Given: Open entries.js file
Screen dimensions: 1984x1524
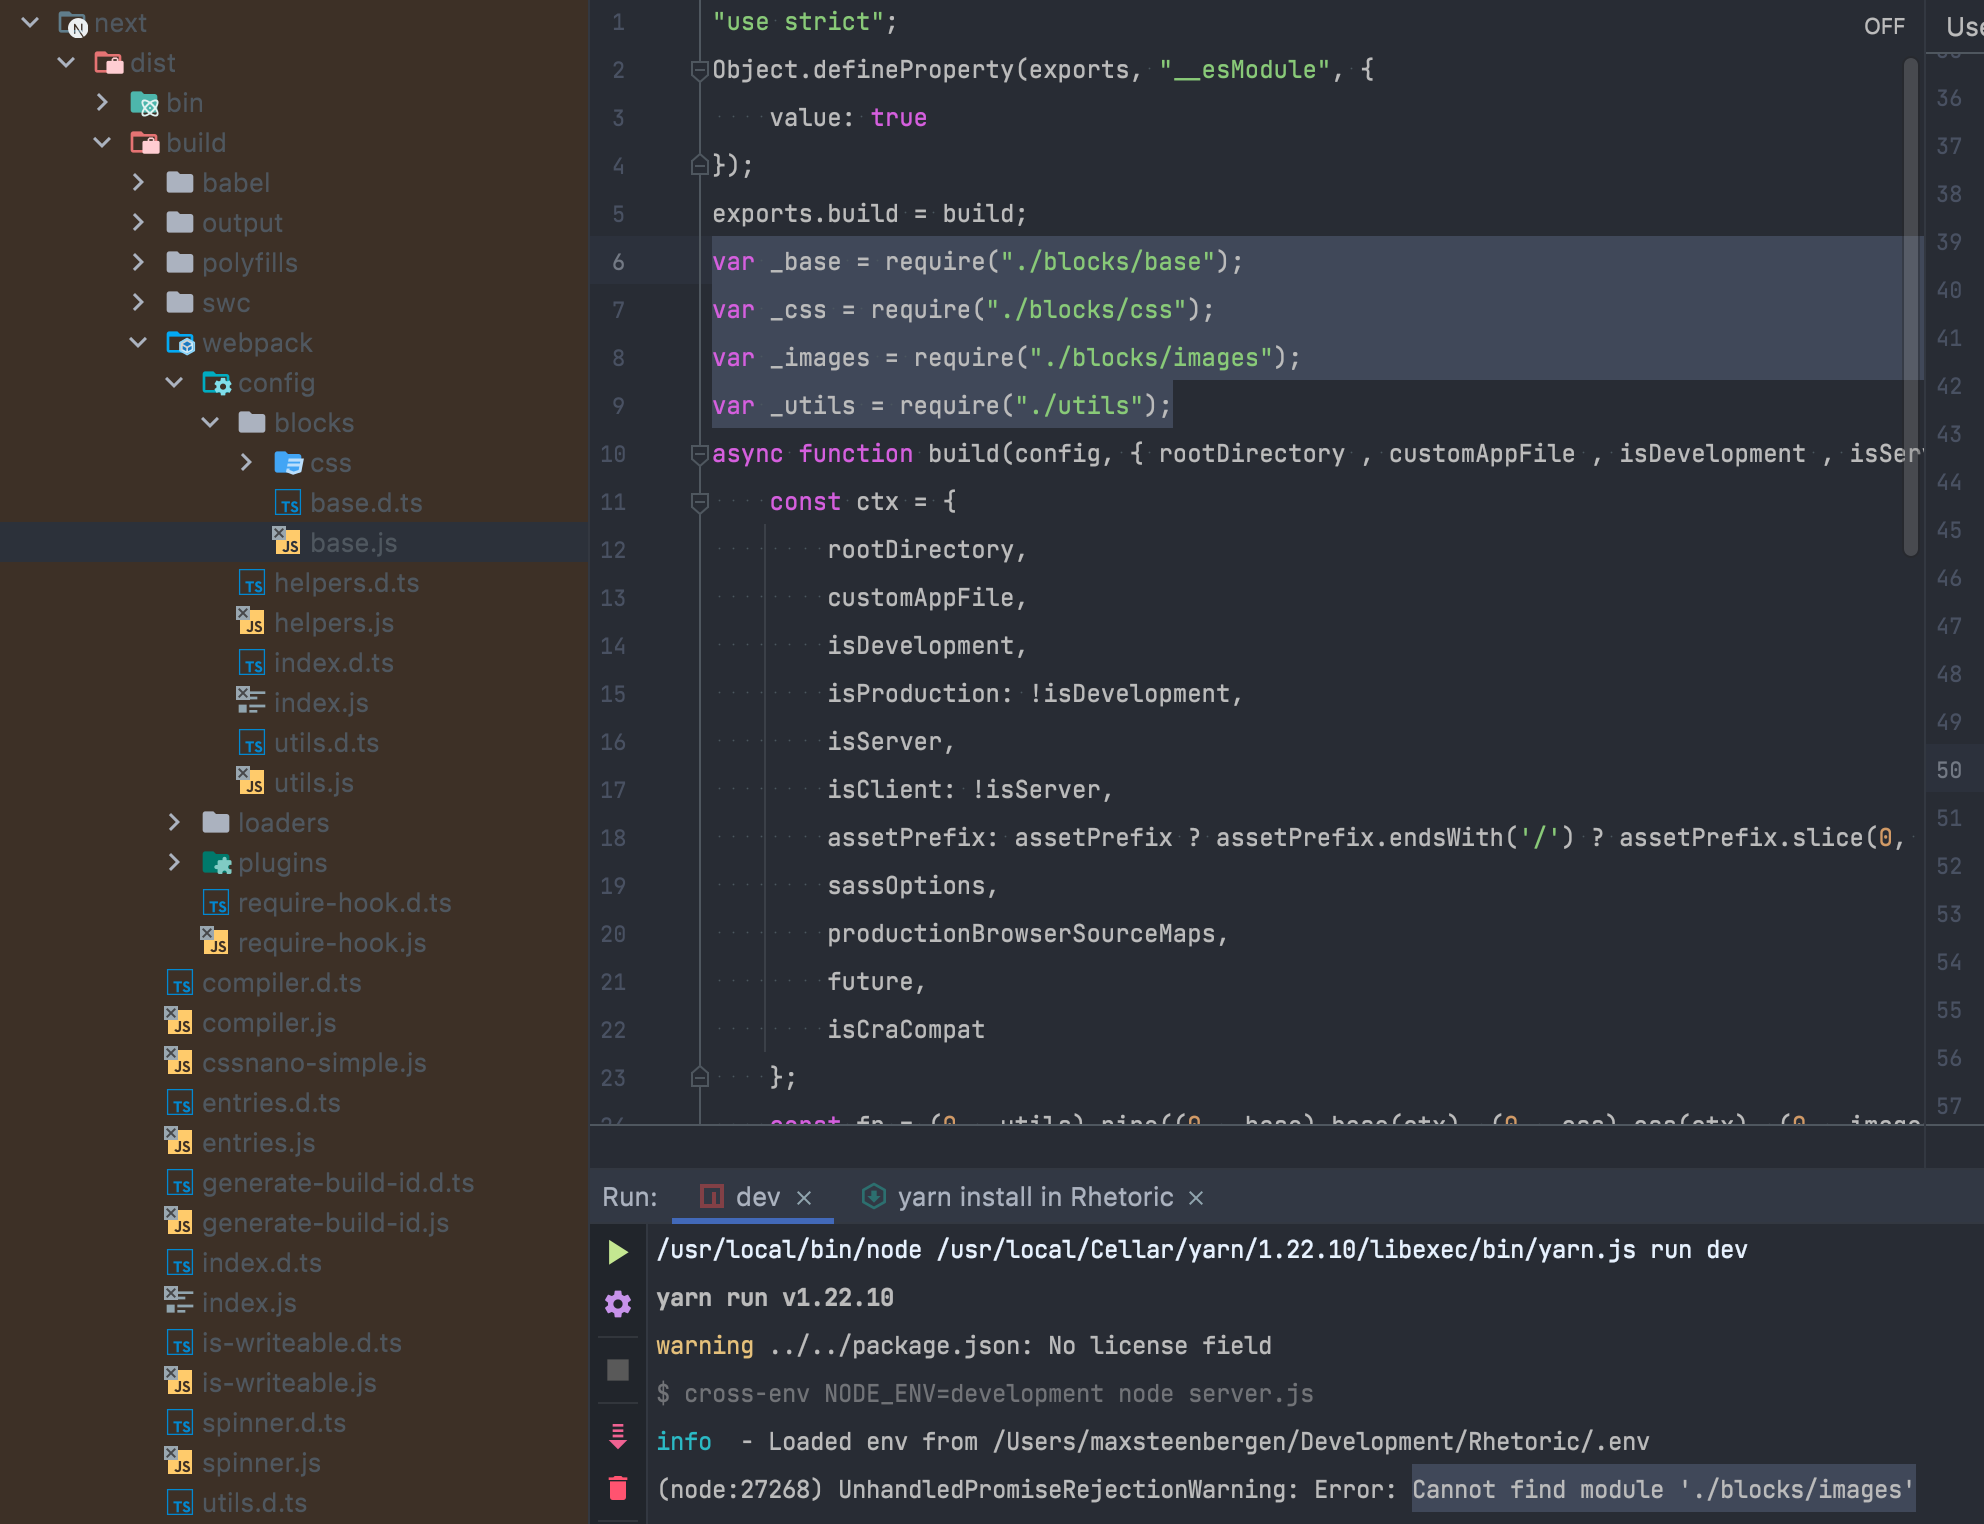Looking at the screenshot, I should click(258, 1143).
